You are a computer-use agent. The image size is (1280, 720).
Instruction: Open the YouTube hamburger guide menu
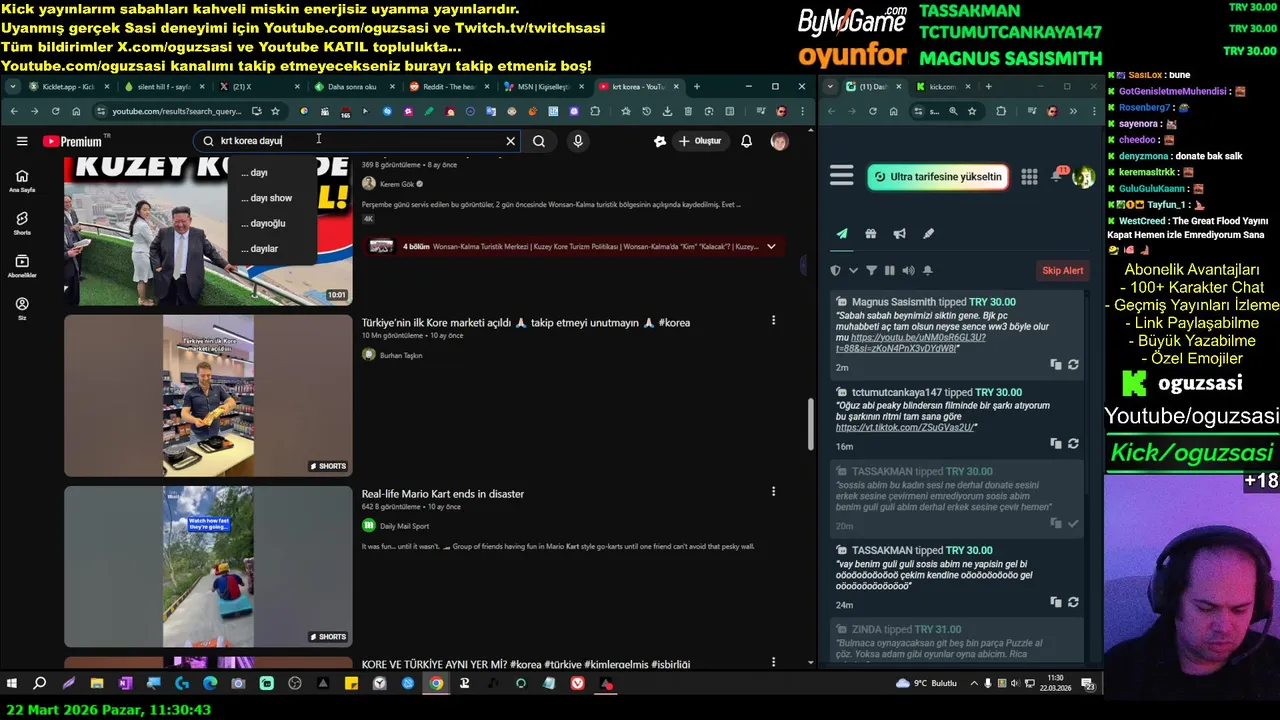[22, 141]
